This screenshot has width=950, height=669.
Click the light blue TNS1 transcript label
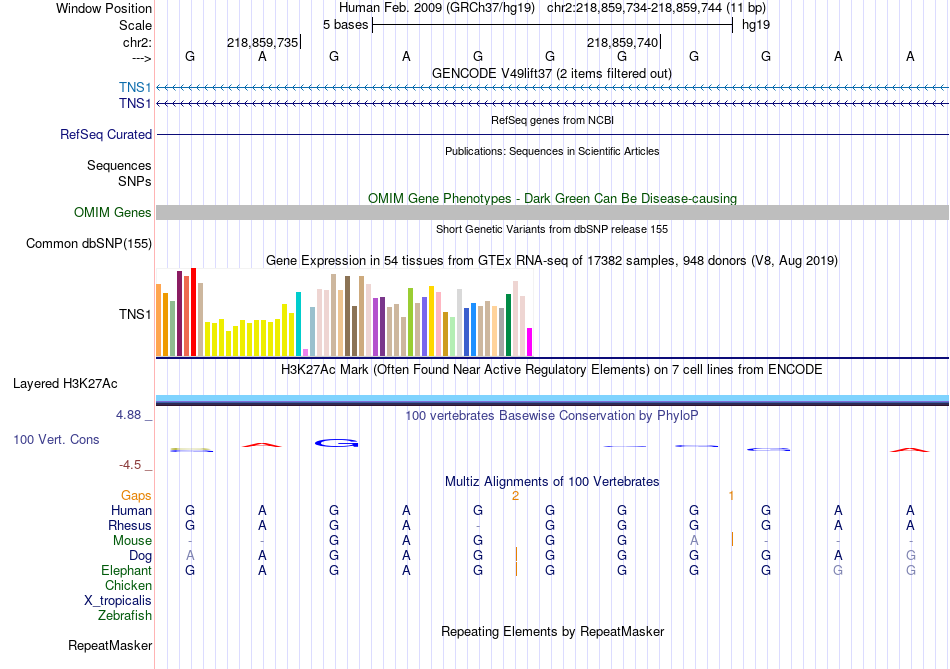pos(135,87)
